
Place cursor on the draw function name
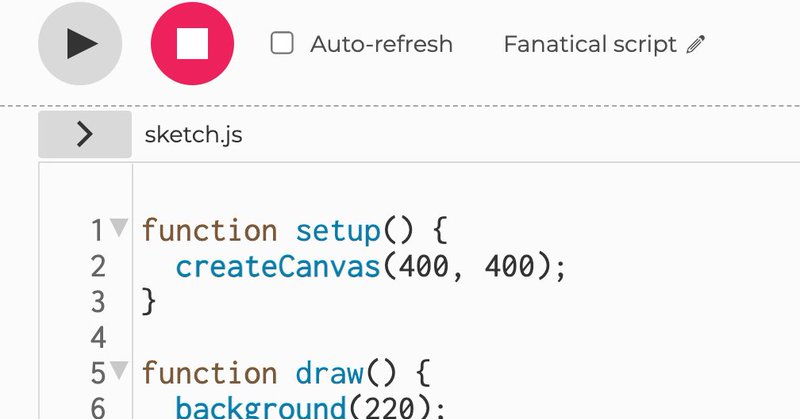click(x=329, y=373)
